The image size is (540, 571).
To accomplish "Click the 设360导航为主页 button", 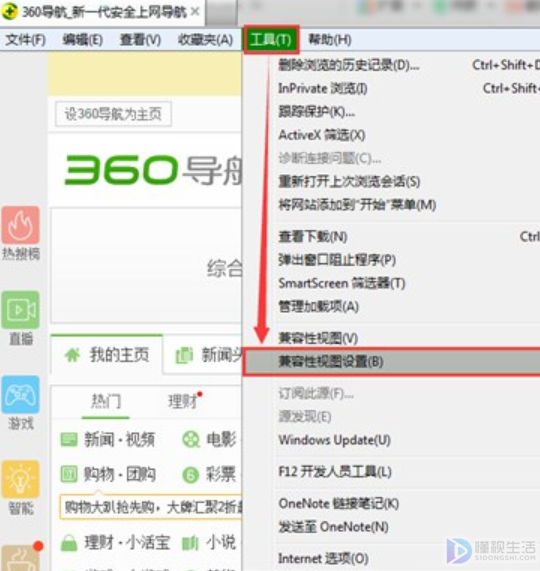I will pyautogui.click(x=113, y=114).
